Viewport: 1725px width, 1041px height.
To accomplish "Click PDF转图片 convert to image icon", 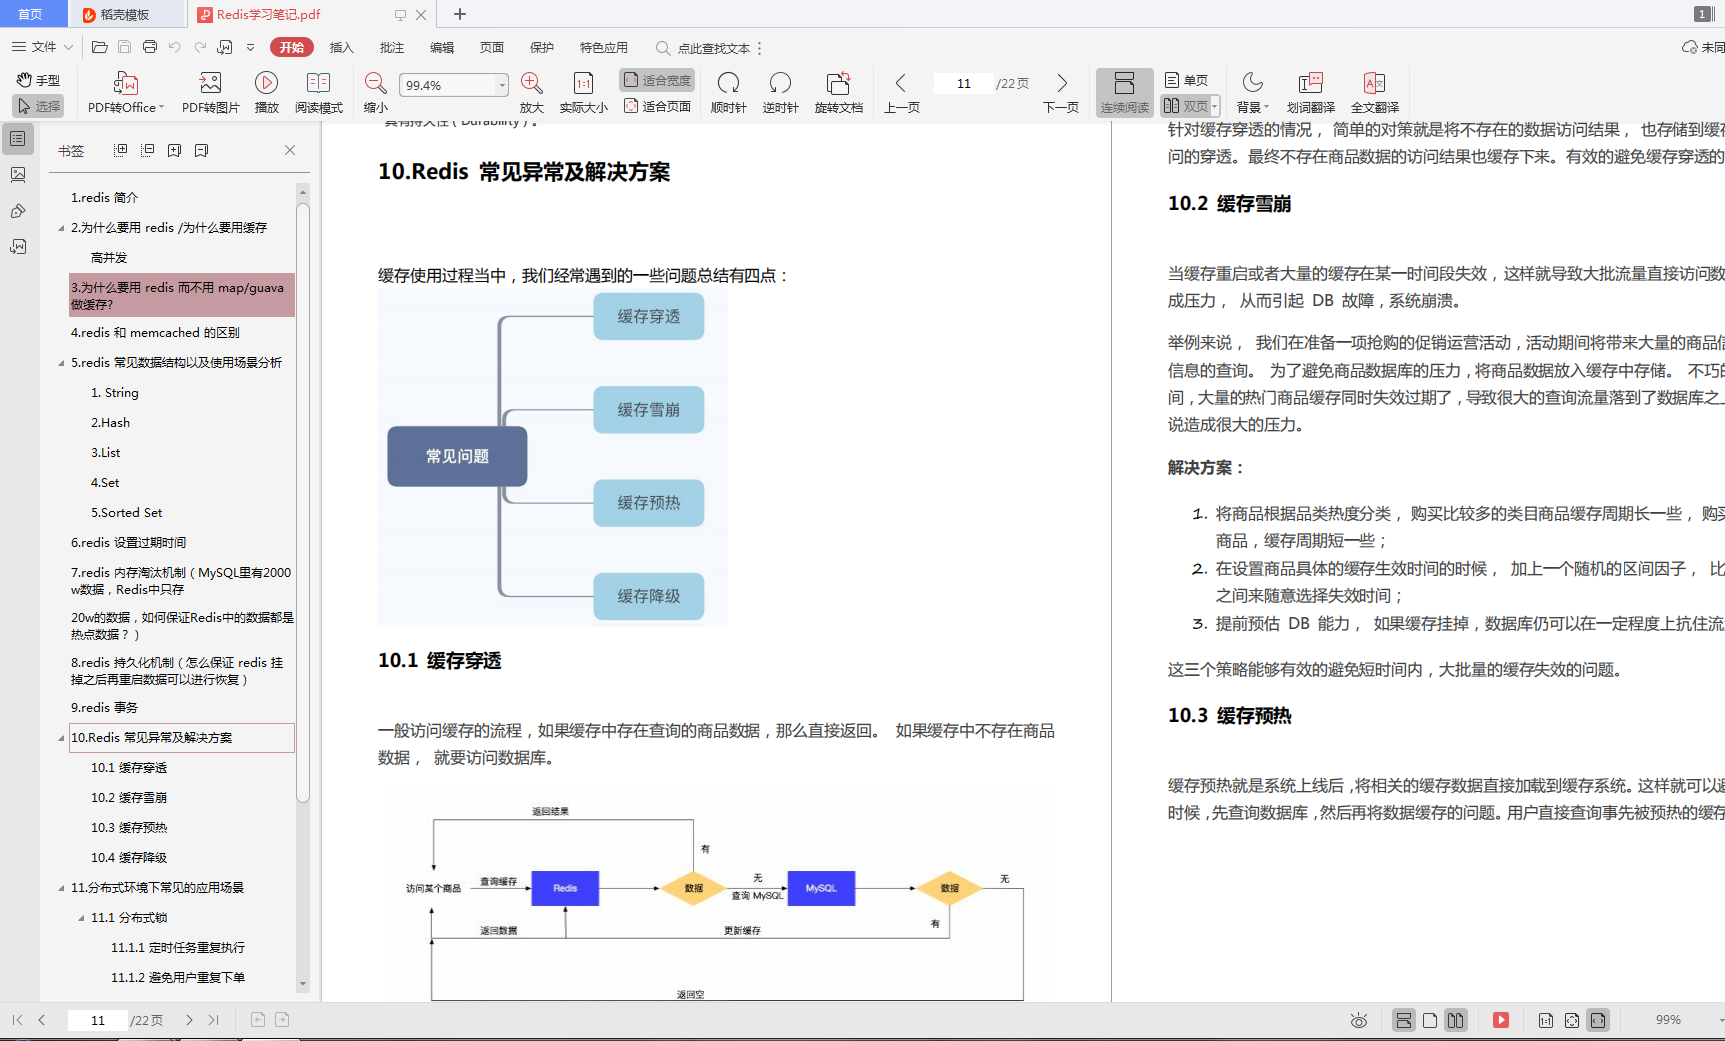I will pyautogui.click(x=210, y=92).
